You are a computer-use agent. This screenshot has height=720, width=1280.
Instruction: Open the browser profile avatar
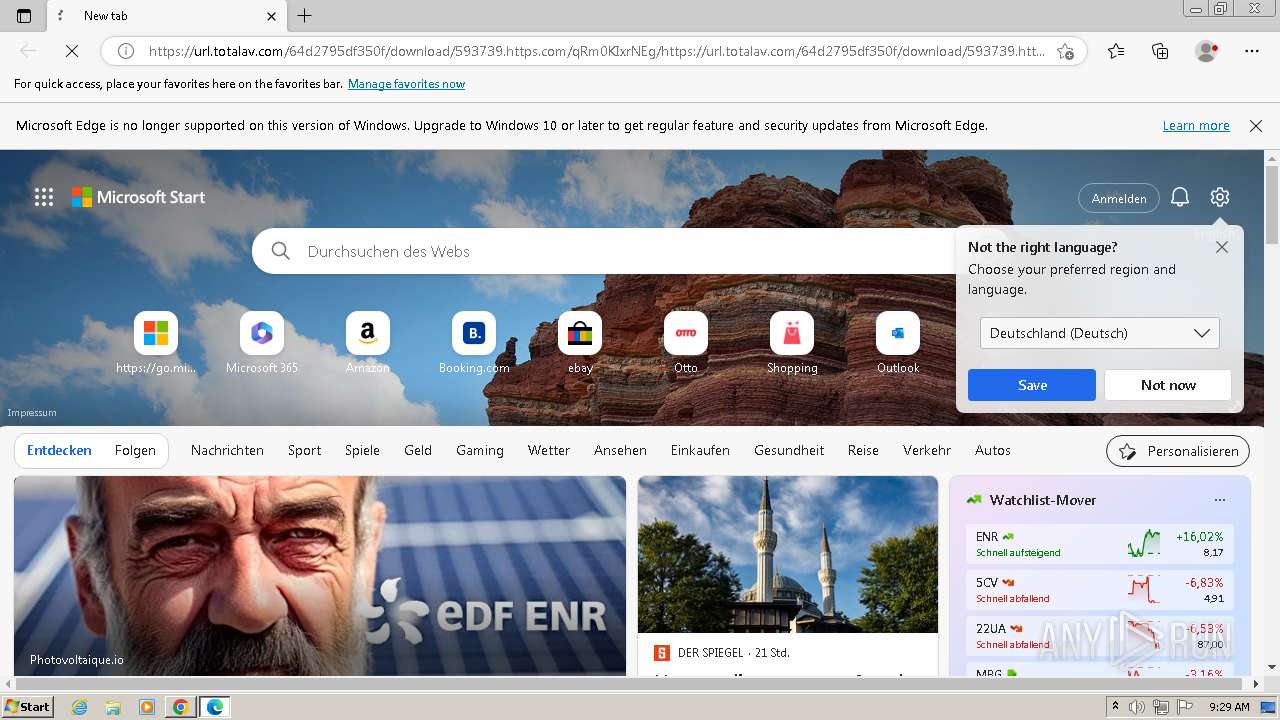pyautogui.click(x=1206, y=51)
